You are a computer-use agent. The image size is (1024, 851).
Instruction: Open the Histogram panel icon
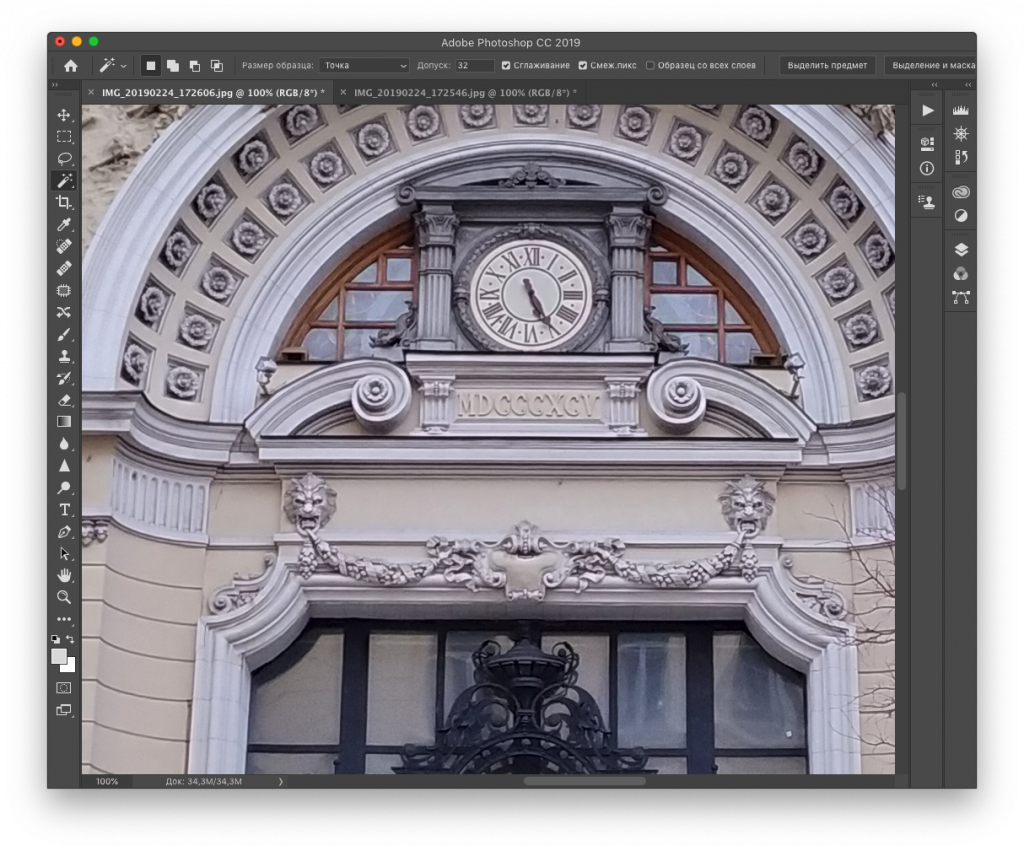coord(961,110)
